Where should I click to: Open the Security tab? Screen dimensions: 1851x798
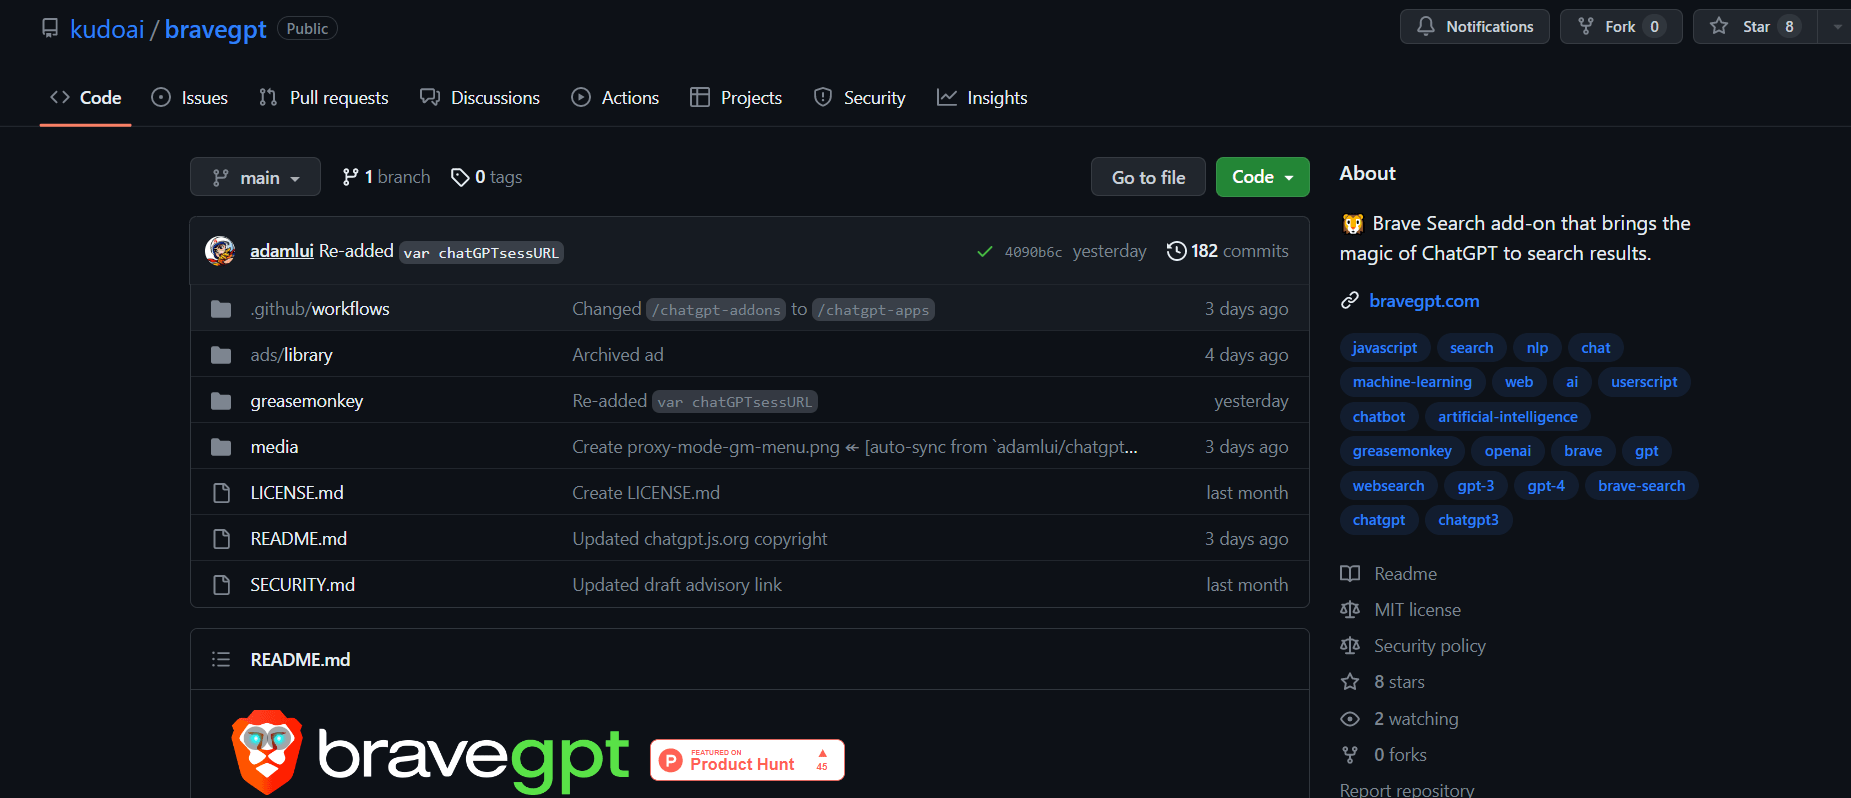[x=860, y=98]
